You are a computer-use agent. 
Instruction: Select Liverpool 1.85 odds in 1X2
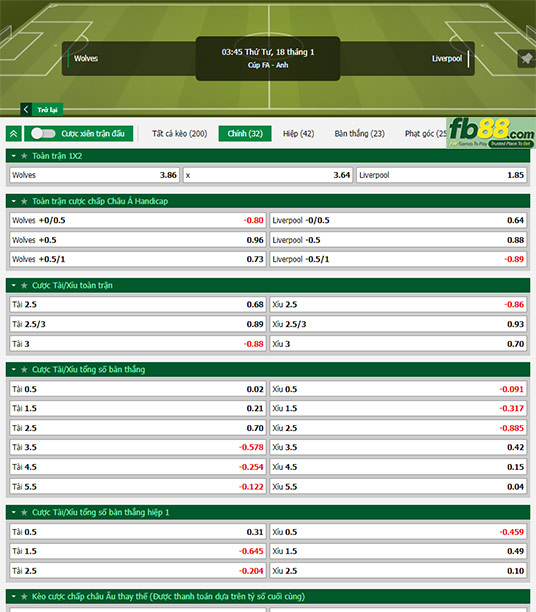tap(442, 175)
